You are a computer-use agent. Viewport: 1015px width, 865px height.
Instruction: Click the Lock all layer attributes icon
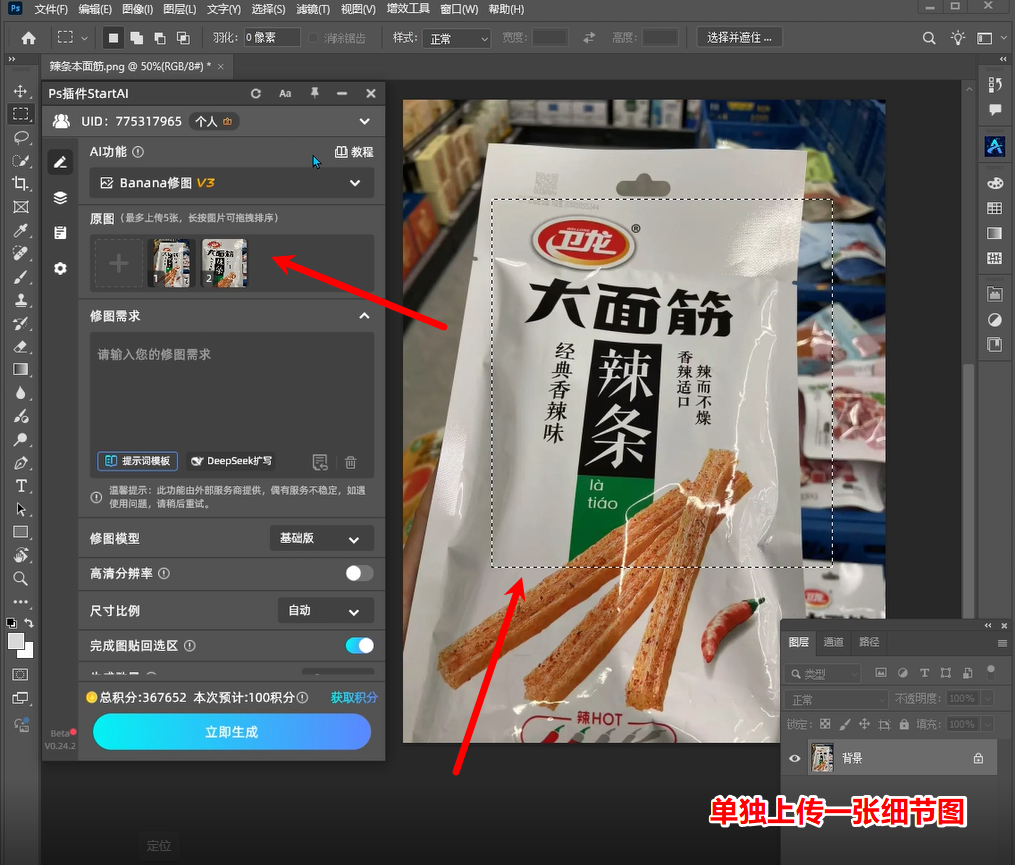(x=904, y=724)
